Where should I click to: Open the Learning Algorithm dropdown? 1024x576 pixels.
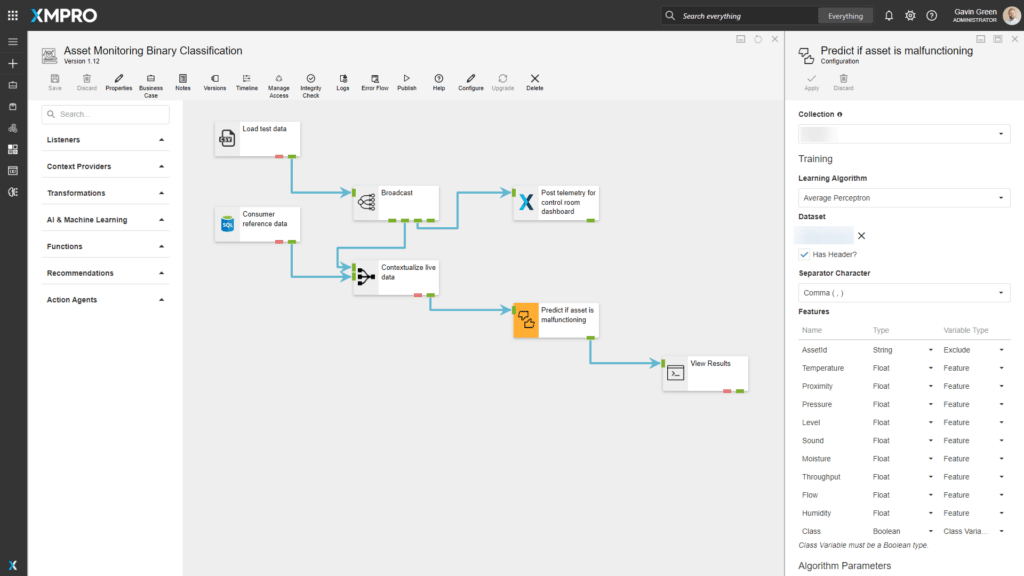click(903, 198)
